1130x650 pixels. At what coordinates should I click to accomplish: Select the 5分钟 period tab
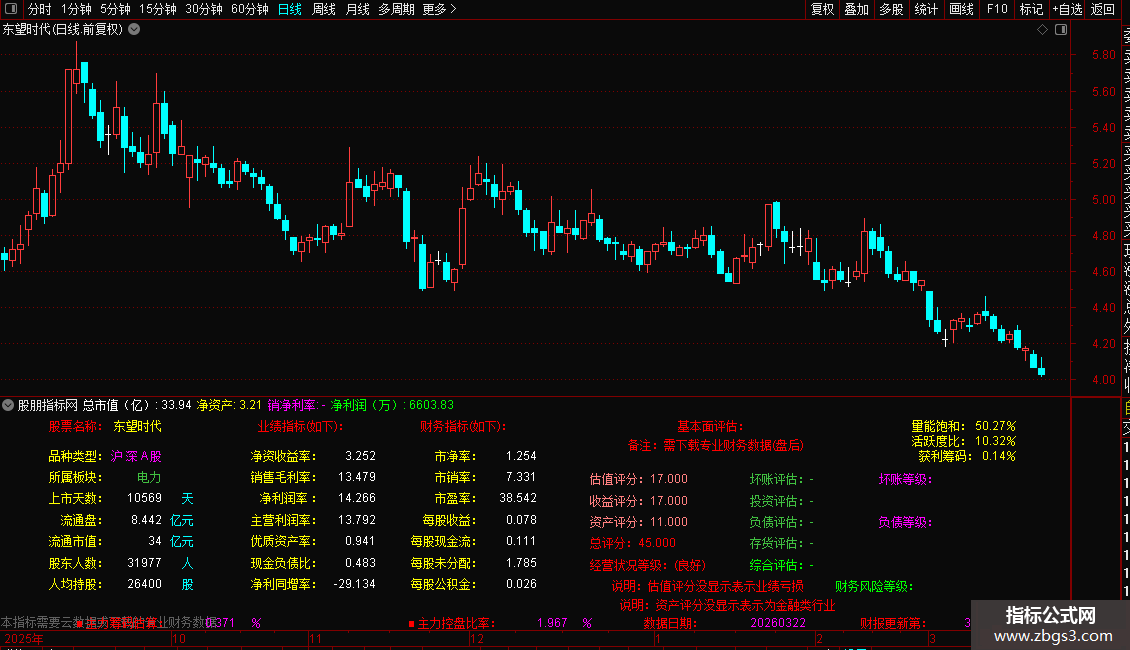115,9
